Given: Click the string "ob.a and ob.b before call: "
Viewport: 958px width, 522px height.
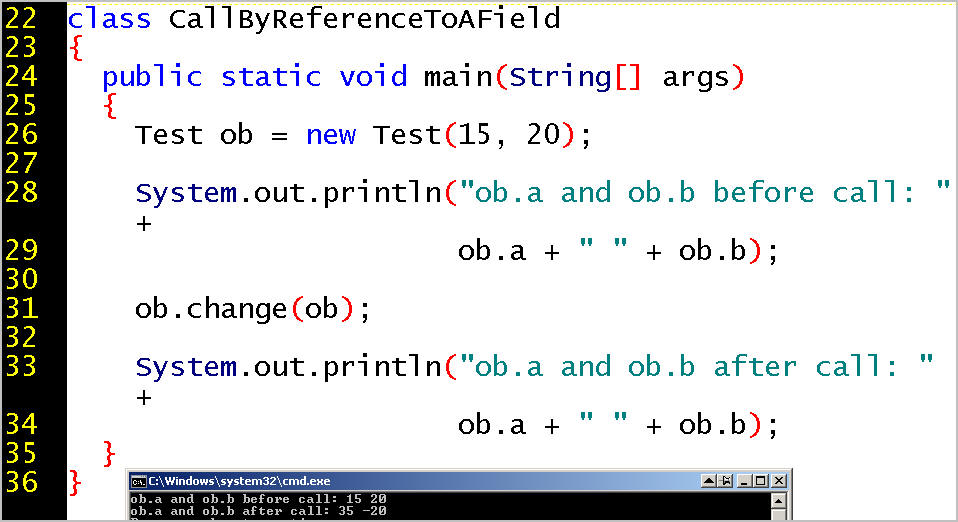Looking at the screenshot, I should [704, 192].
